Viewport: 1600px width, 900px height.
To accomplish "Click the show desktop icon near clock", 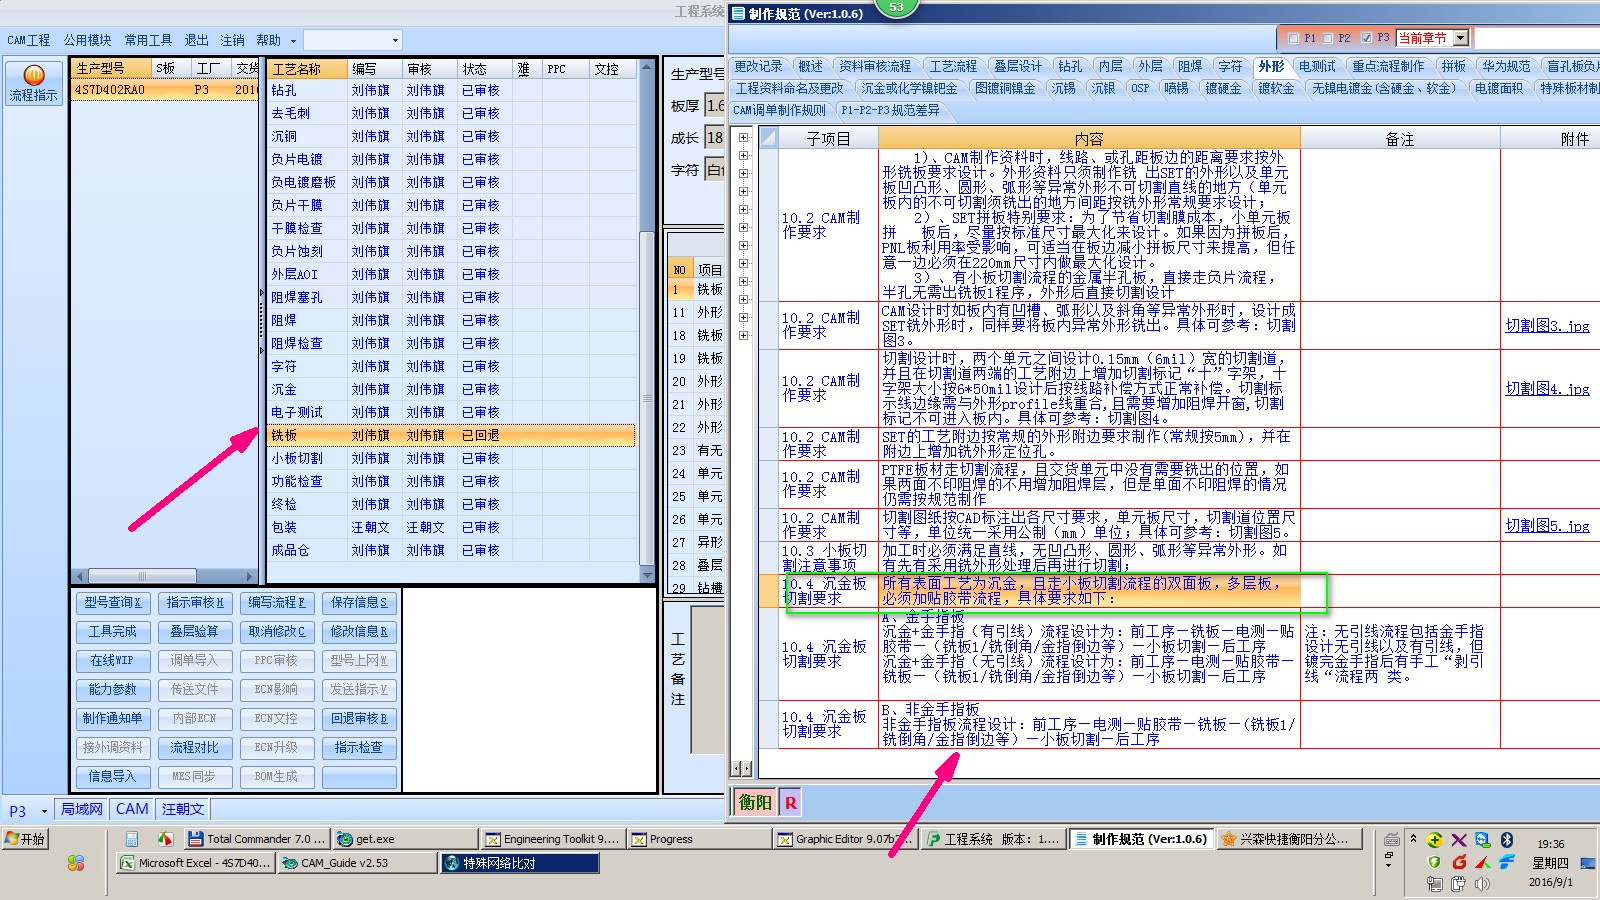I will [1588, 863].
